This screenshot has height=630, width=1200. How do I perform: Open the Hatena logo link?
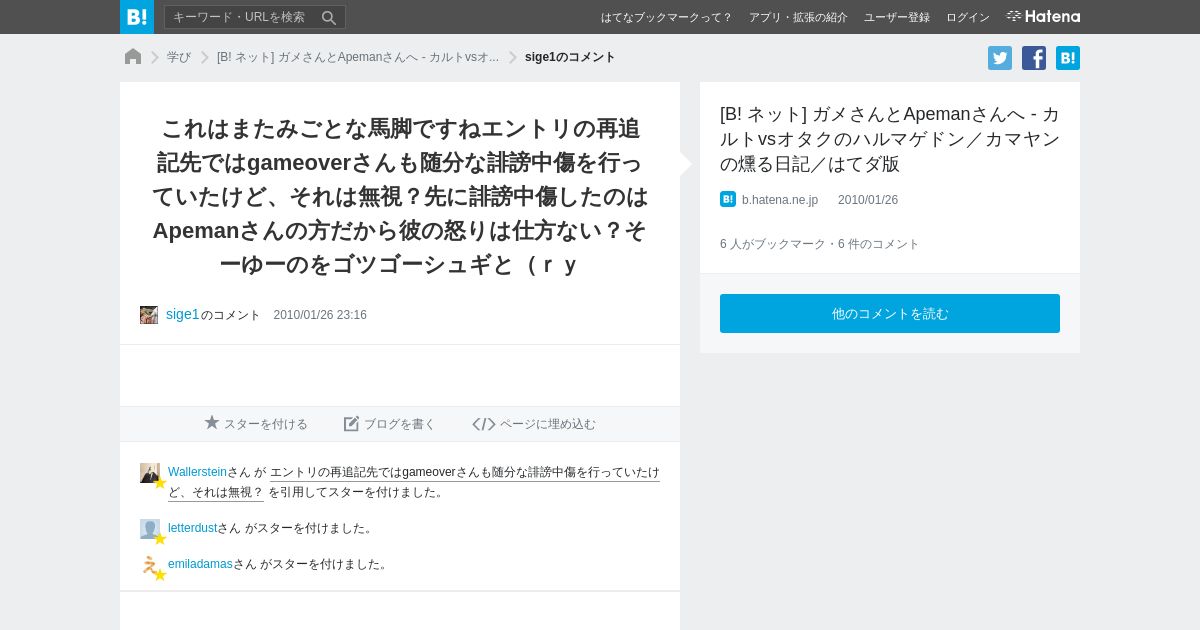click(x=1043, y=17)
